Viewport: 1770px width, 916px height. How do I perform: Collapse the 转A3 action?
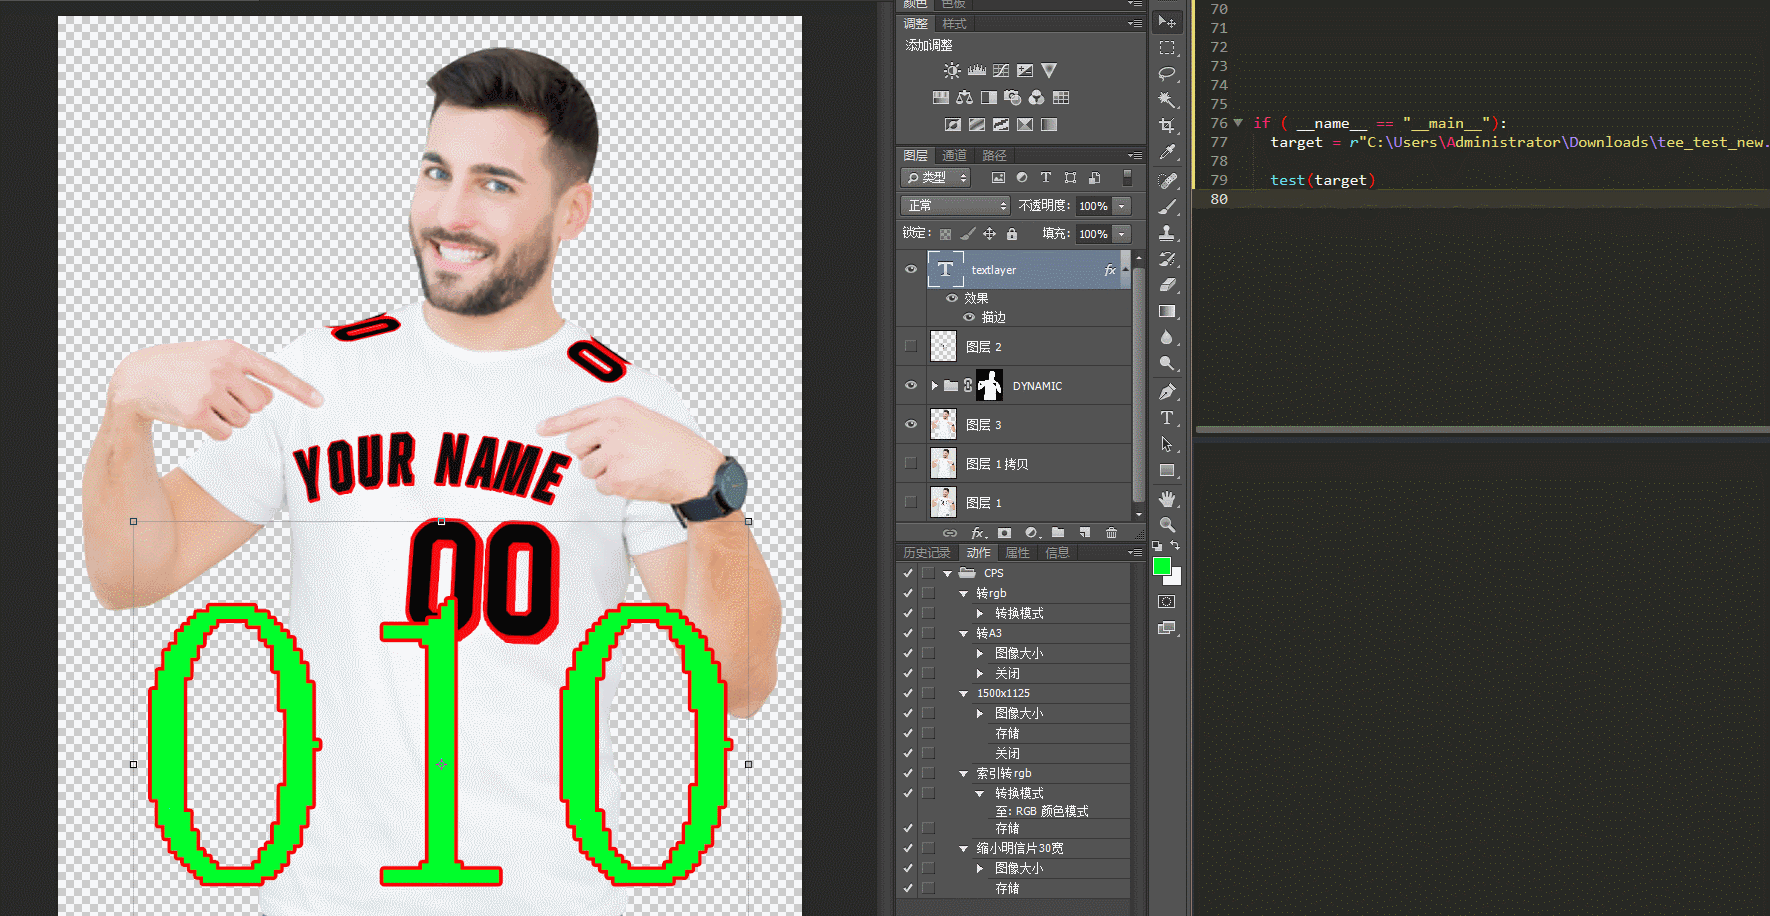(964, 634)
